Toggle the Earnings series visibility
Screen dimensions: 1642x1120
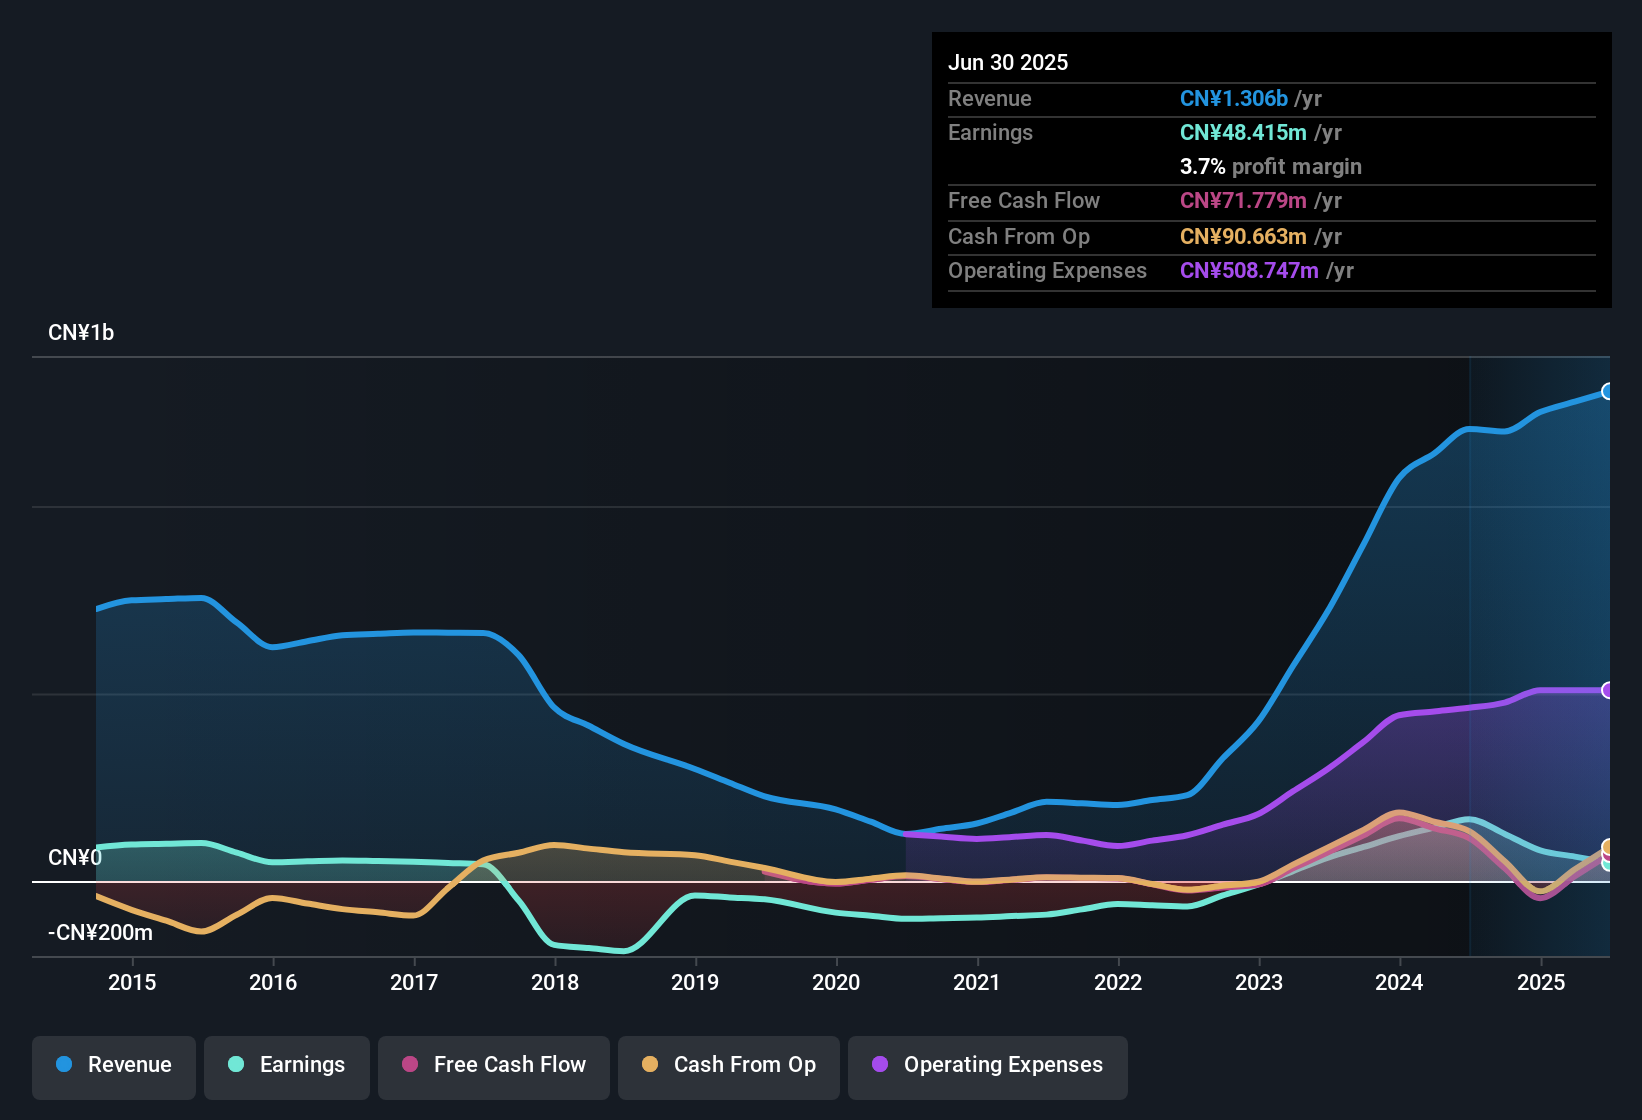[x=286, y=1065]
